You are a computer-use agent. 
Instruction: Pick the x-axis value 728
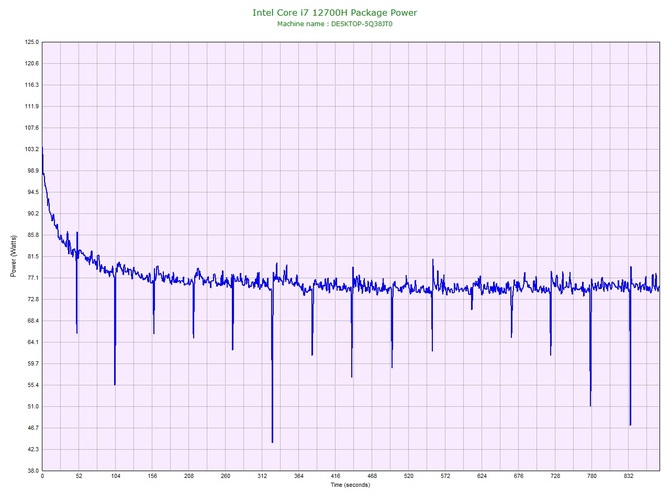(555, 476)
